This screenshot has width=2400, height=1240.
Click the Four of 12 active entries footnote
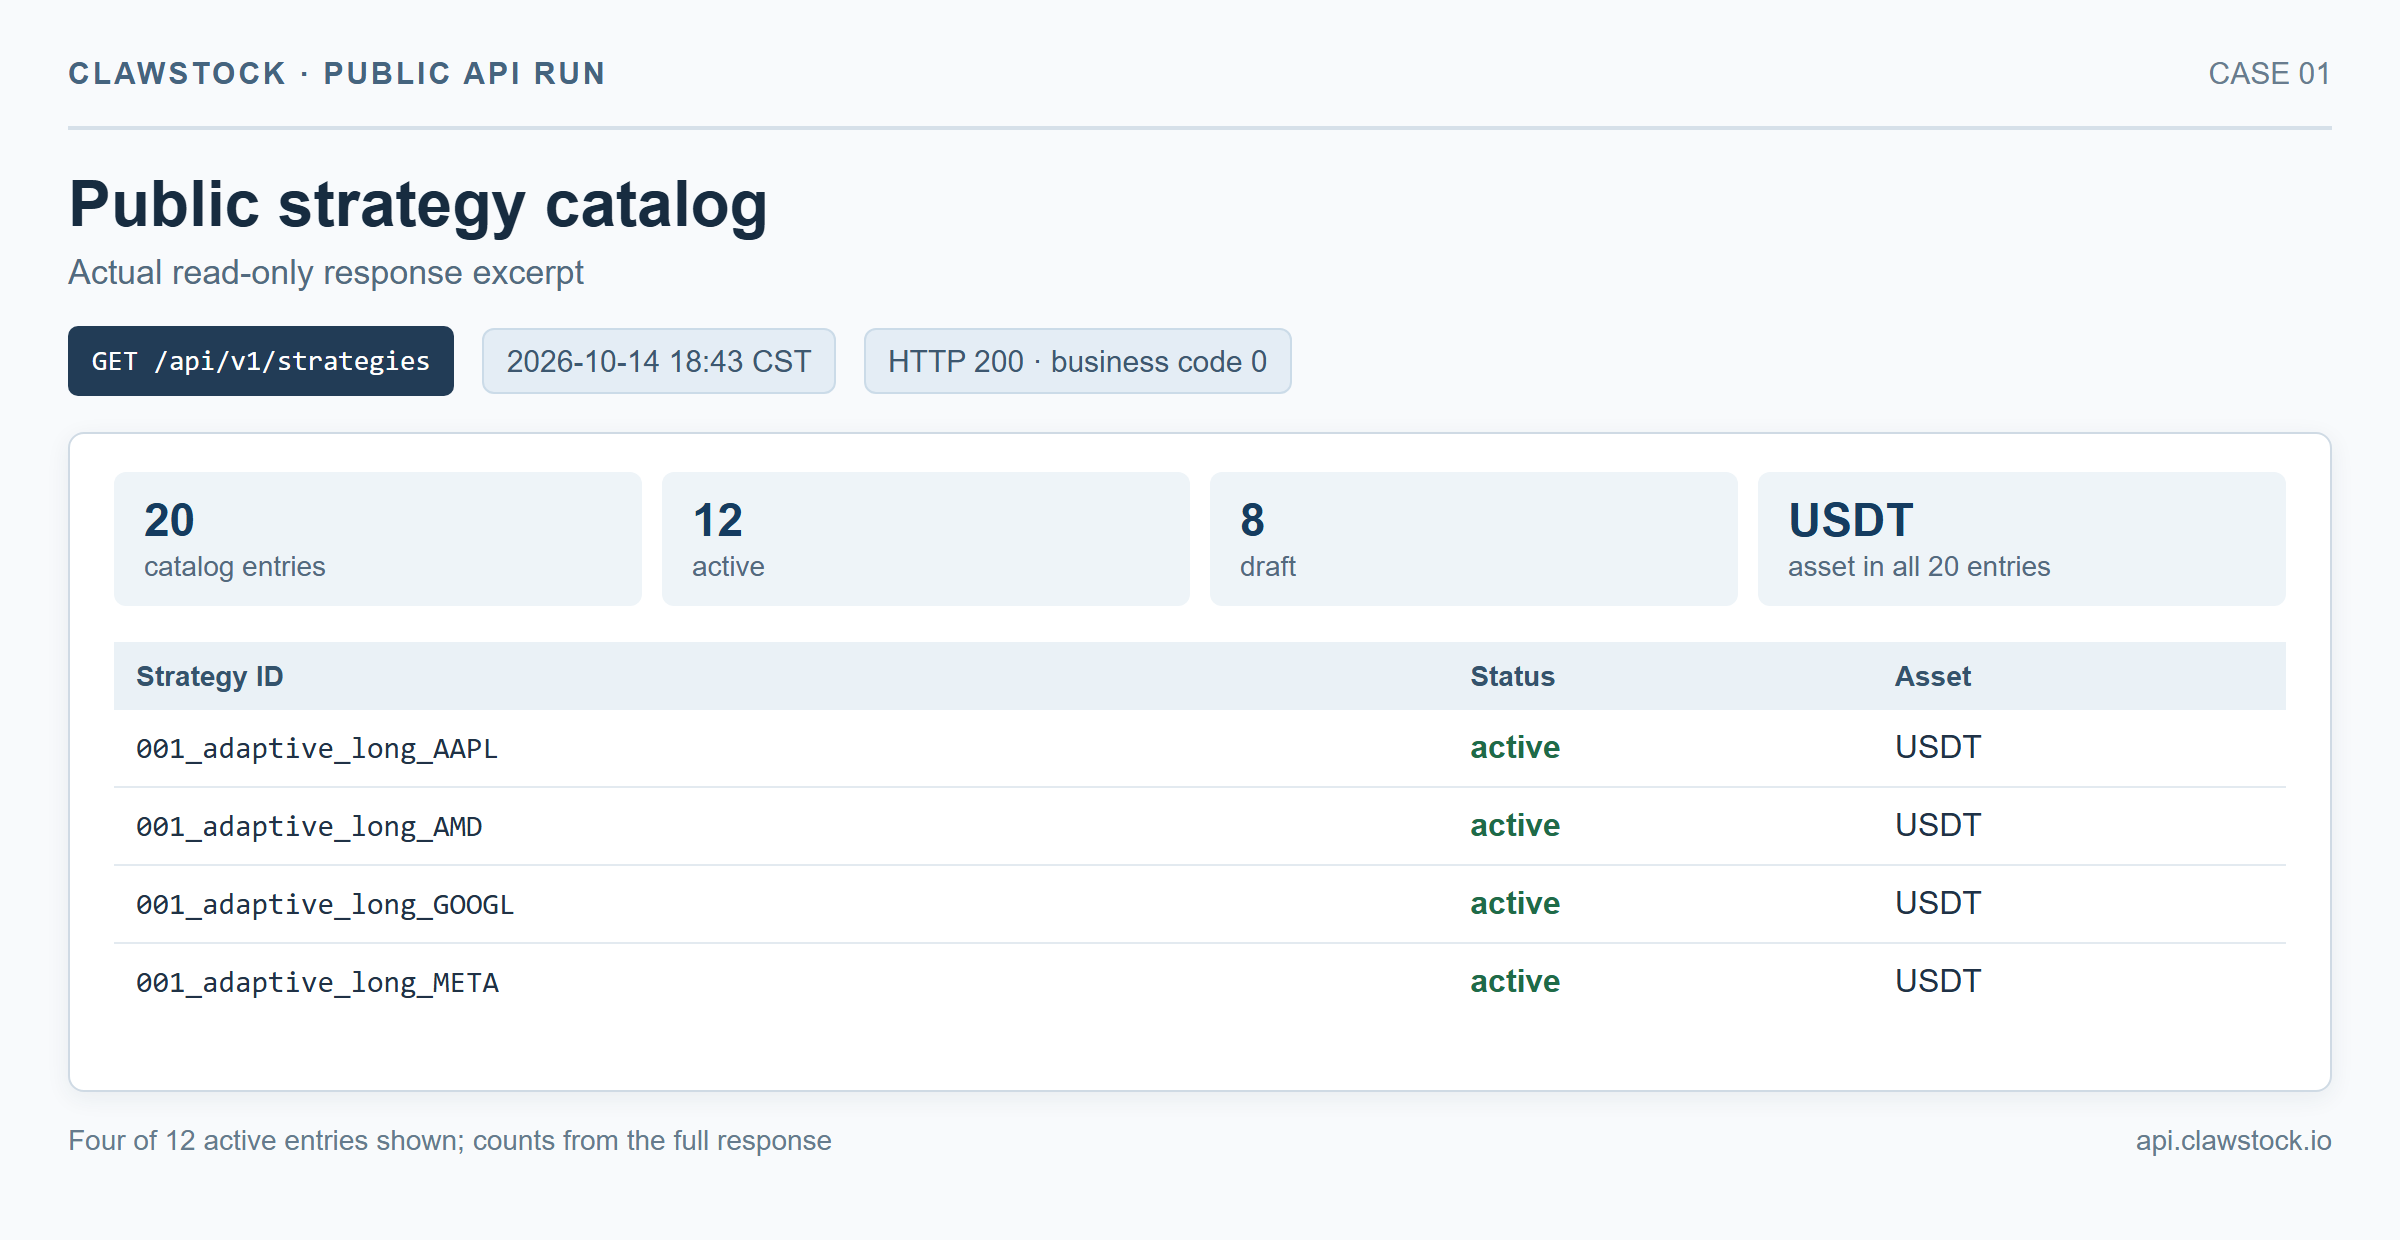pyautogui.click(x=450, y=1141)
